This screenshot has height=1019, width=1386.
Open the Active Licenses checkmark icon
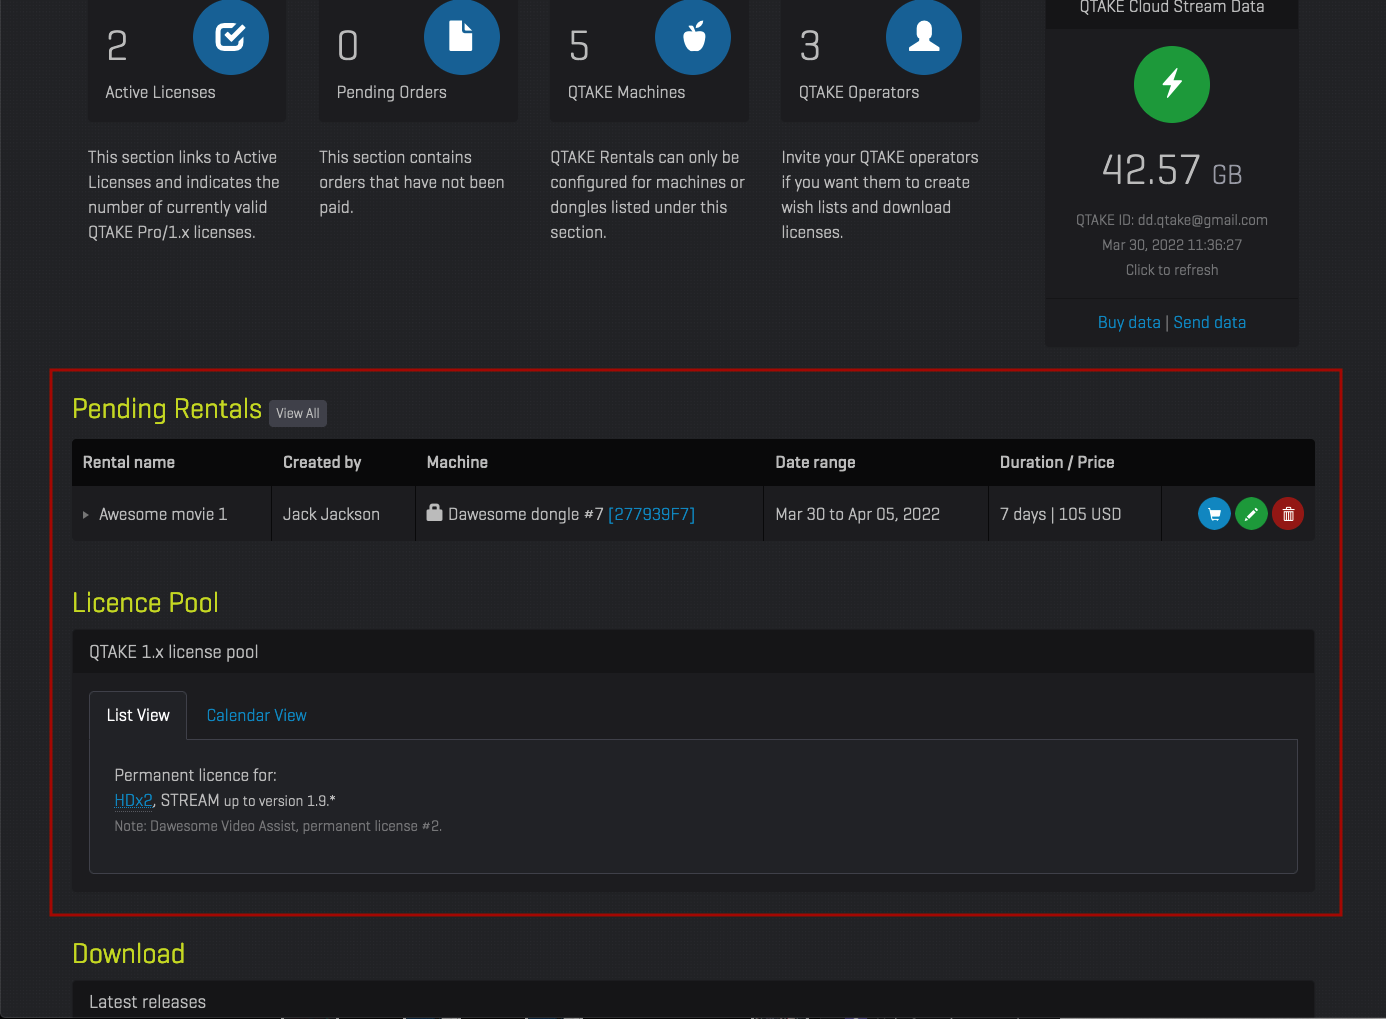coord(231,37)
